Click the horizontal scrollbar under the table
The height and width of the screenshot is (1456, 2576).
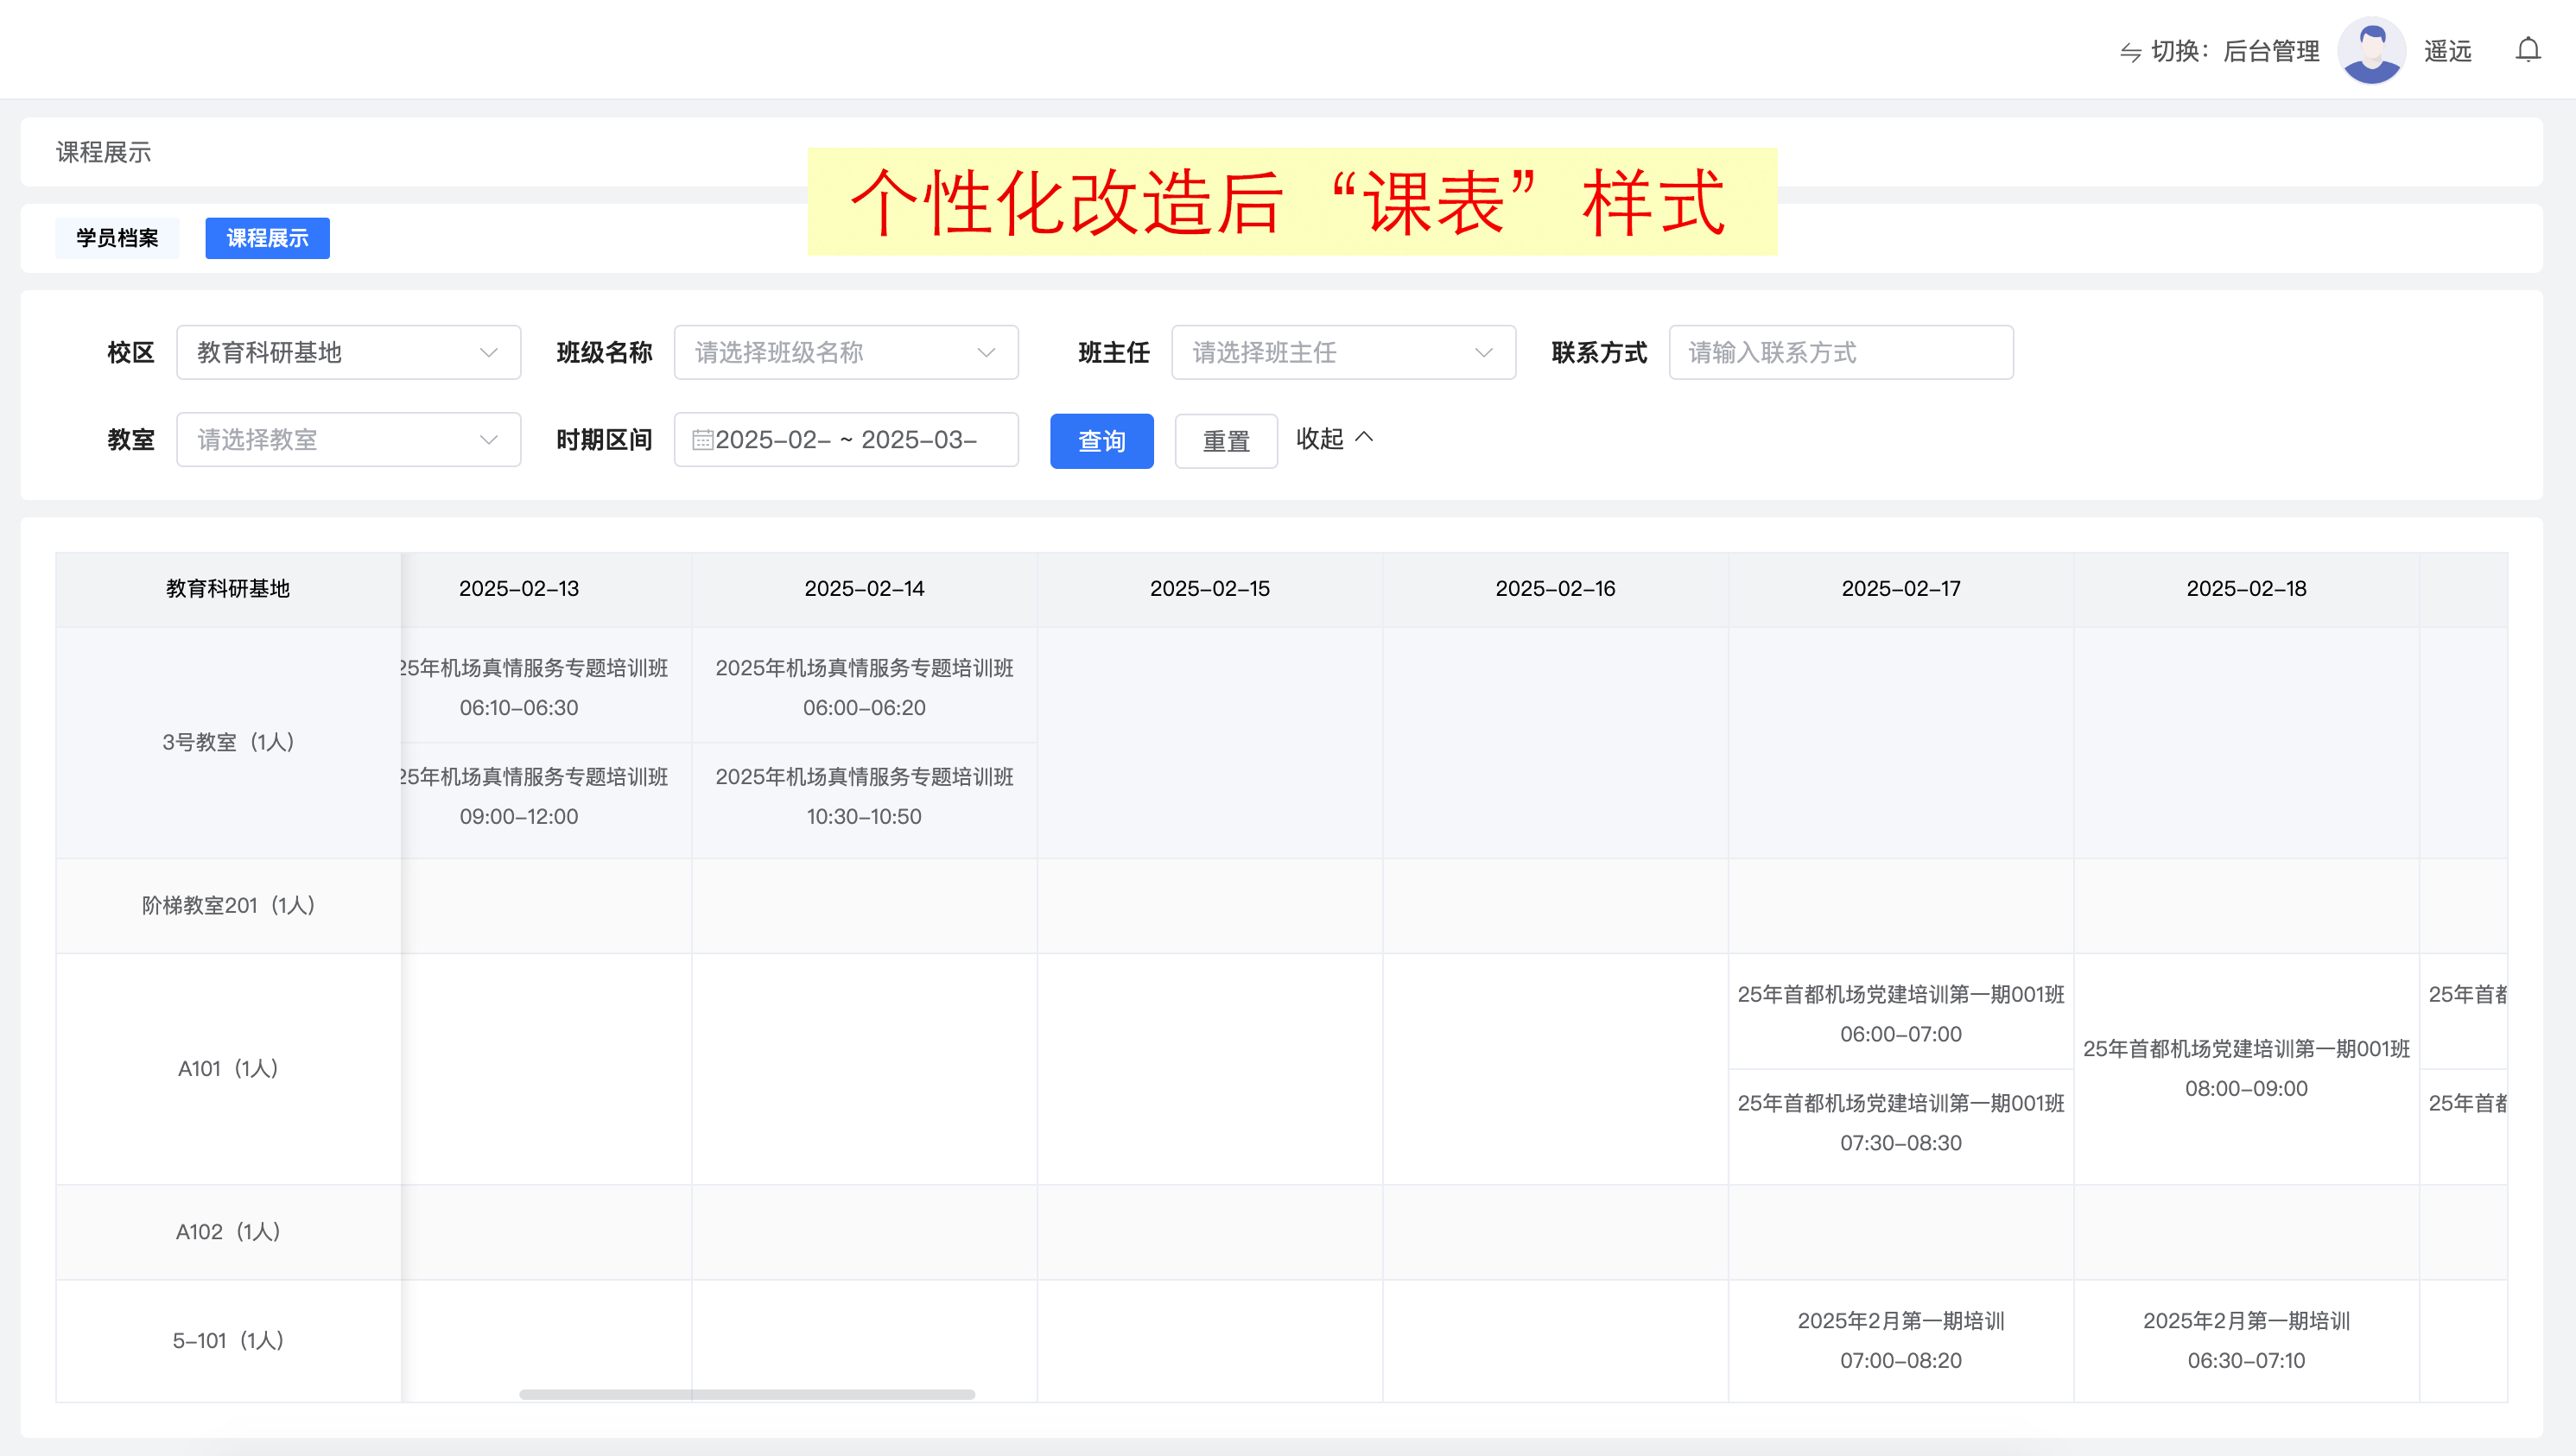click(746, 1394)
